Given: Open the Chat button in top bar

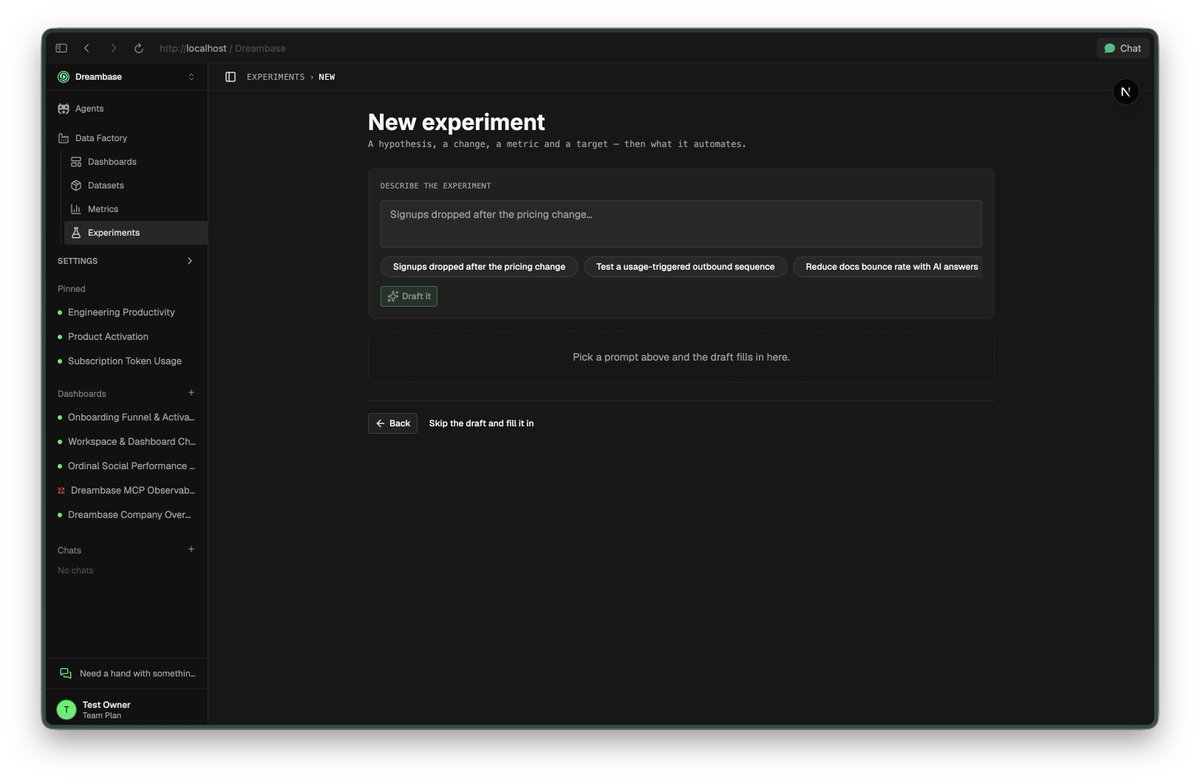Looking at the screenshot, I should click(x=1123, y=48).
